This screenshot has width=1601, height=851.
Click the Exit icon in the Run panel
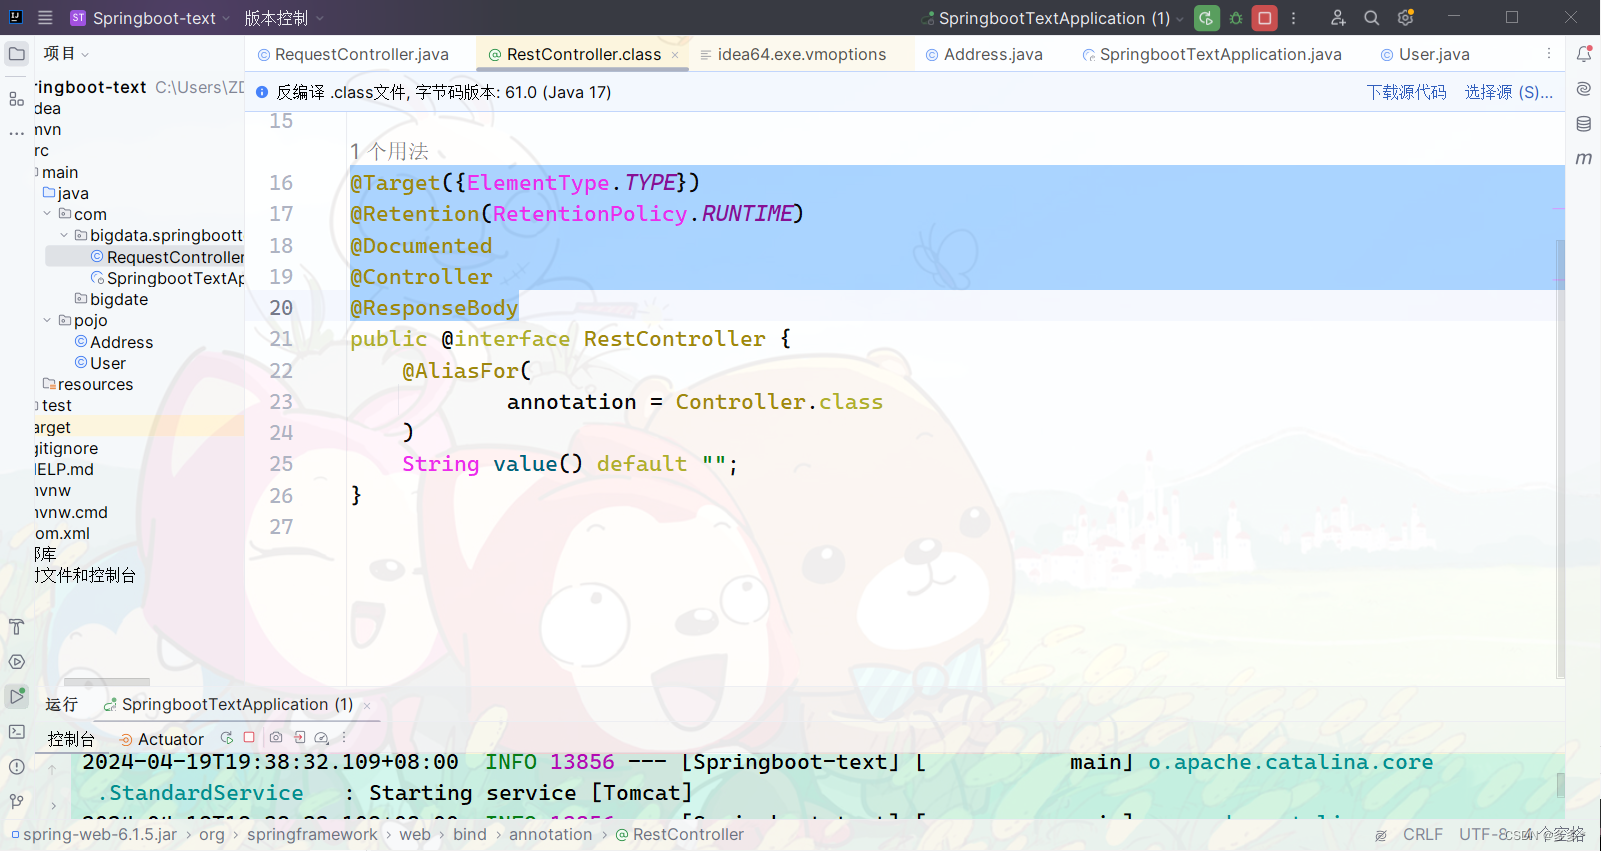click(299, 738)
